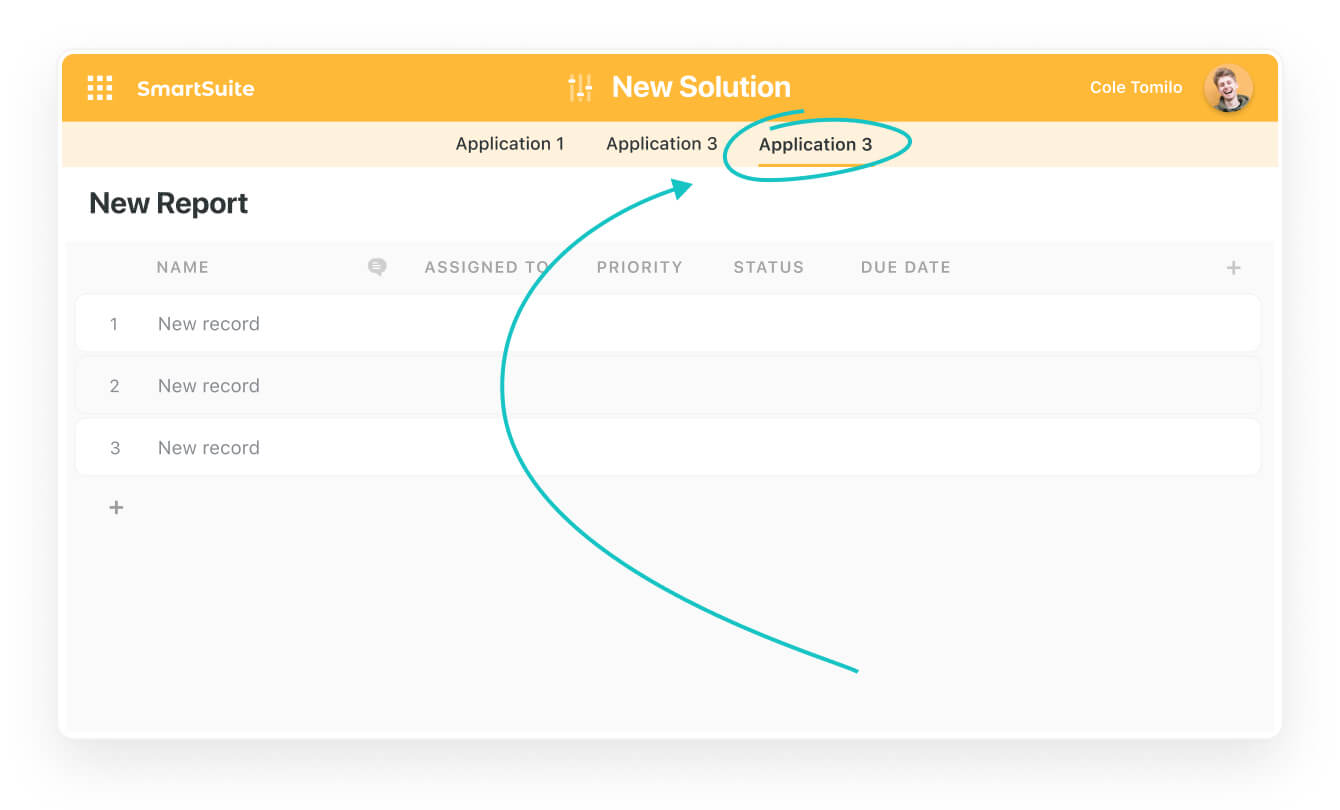Click the New Solution title
Image resolution: width=1340 pixels, height=810 pixels.
click(701, 87)
